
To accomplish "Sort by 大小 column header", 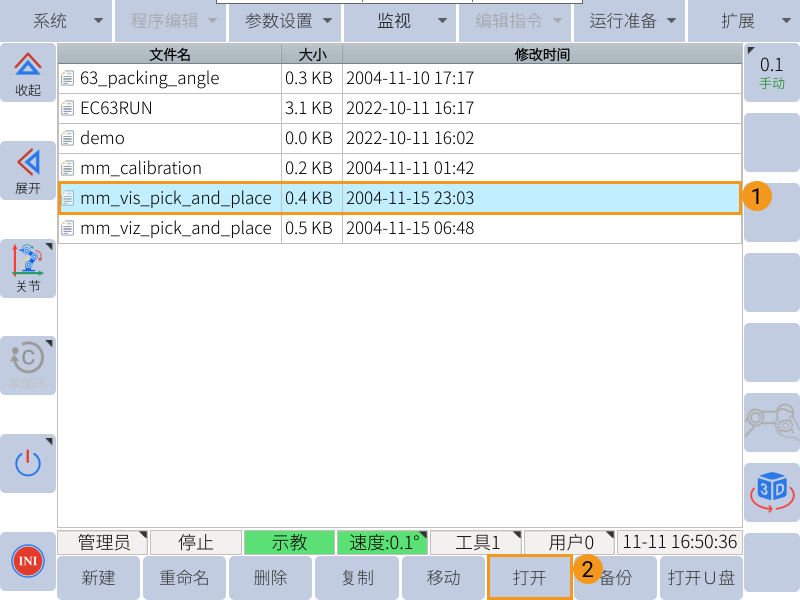I will click(312, 54).
